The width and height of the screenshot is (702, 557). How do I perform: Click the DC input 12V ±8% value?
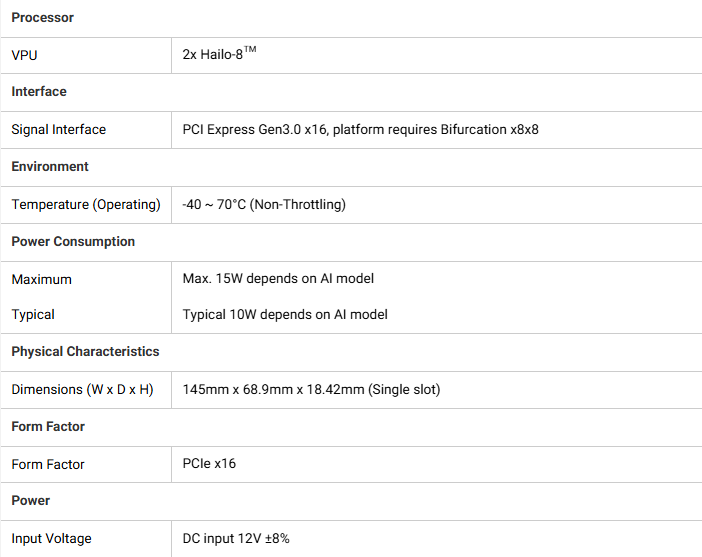236,538
